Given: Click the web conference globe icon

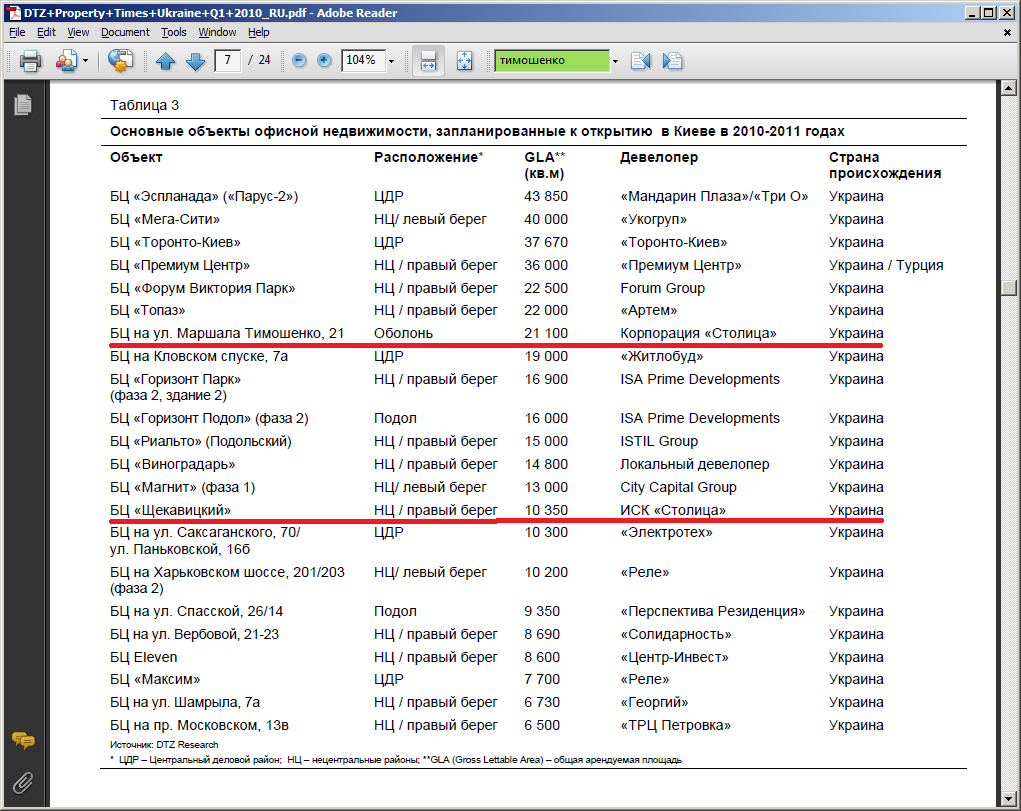Looking at the screenshot, I should pyautogui.click(x=120, y=61).
